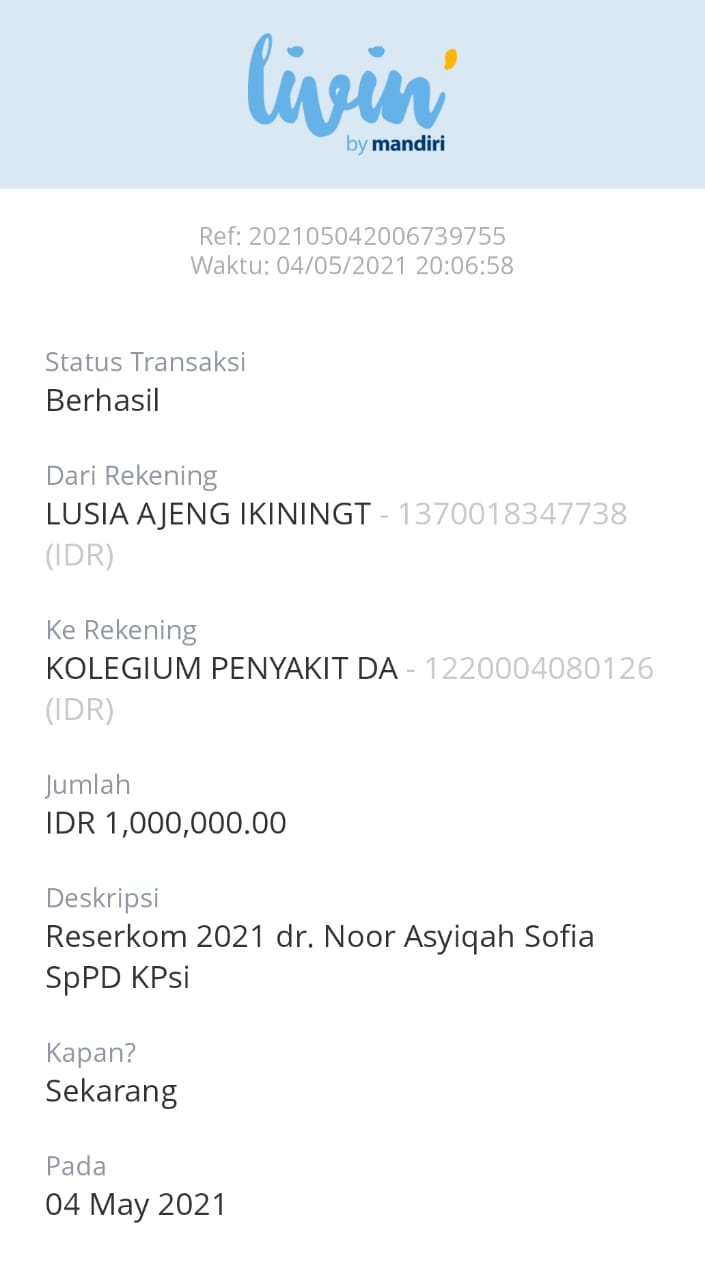Tap the Status Transaksi label

coord(146,362)
